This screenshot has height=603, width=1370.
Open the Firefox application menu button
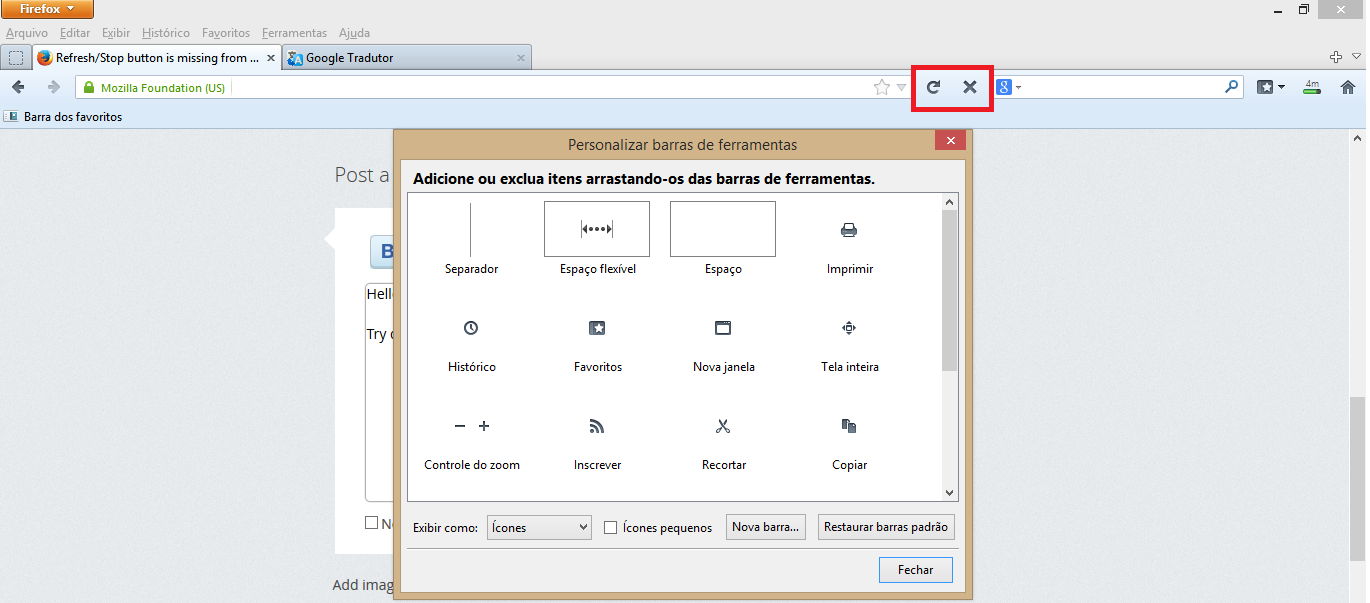pyautogui.click(x=48, y=9)
